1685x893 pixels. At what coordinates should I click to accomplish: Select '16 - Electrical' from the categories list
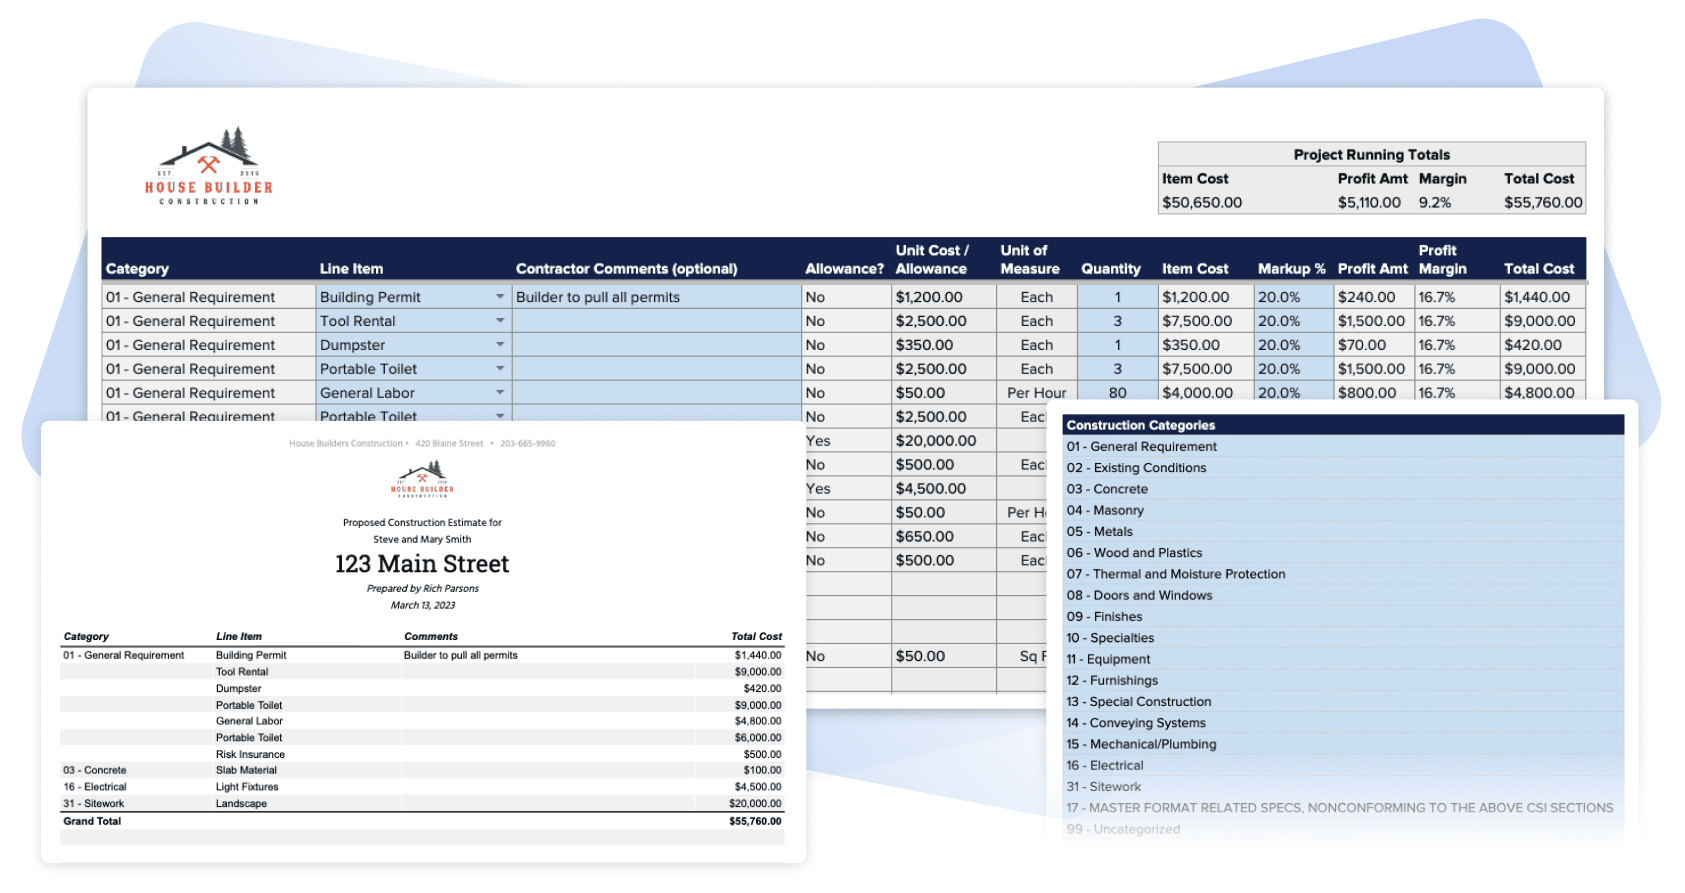[x=1104, y=765]
